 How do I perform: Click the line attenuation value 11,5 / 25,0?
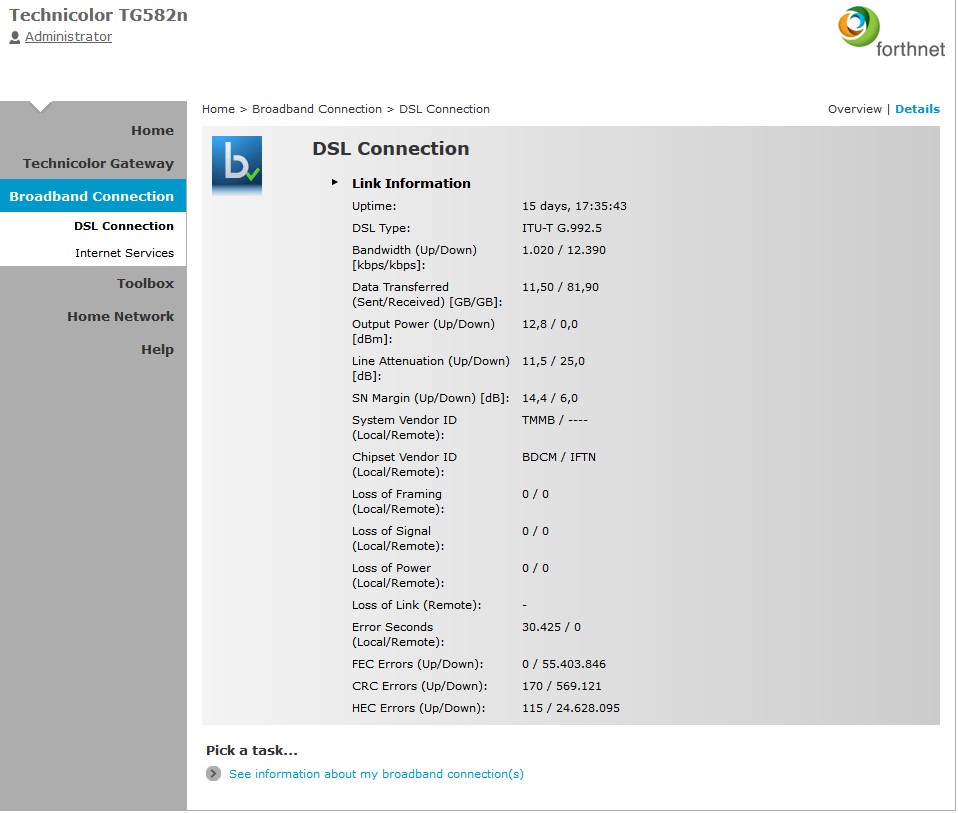(553, 361)
